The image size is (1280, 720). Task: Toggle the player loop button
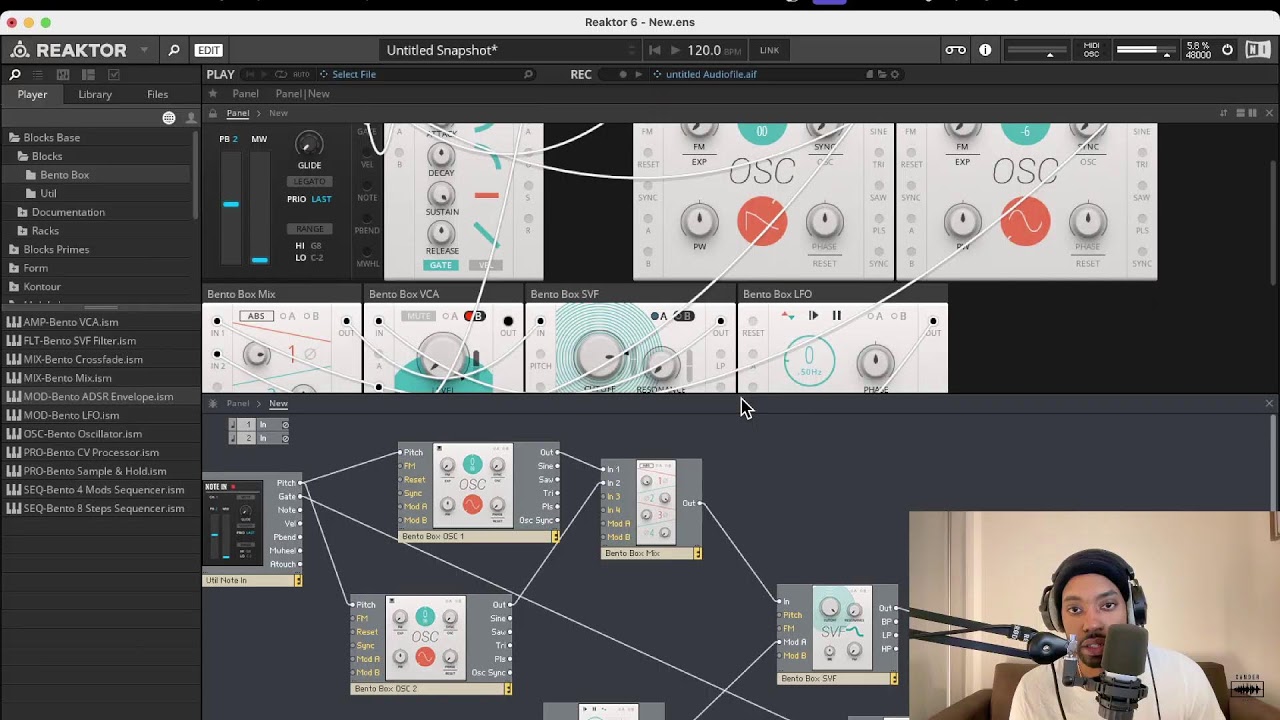click(x=281, y=74)
